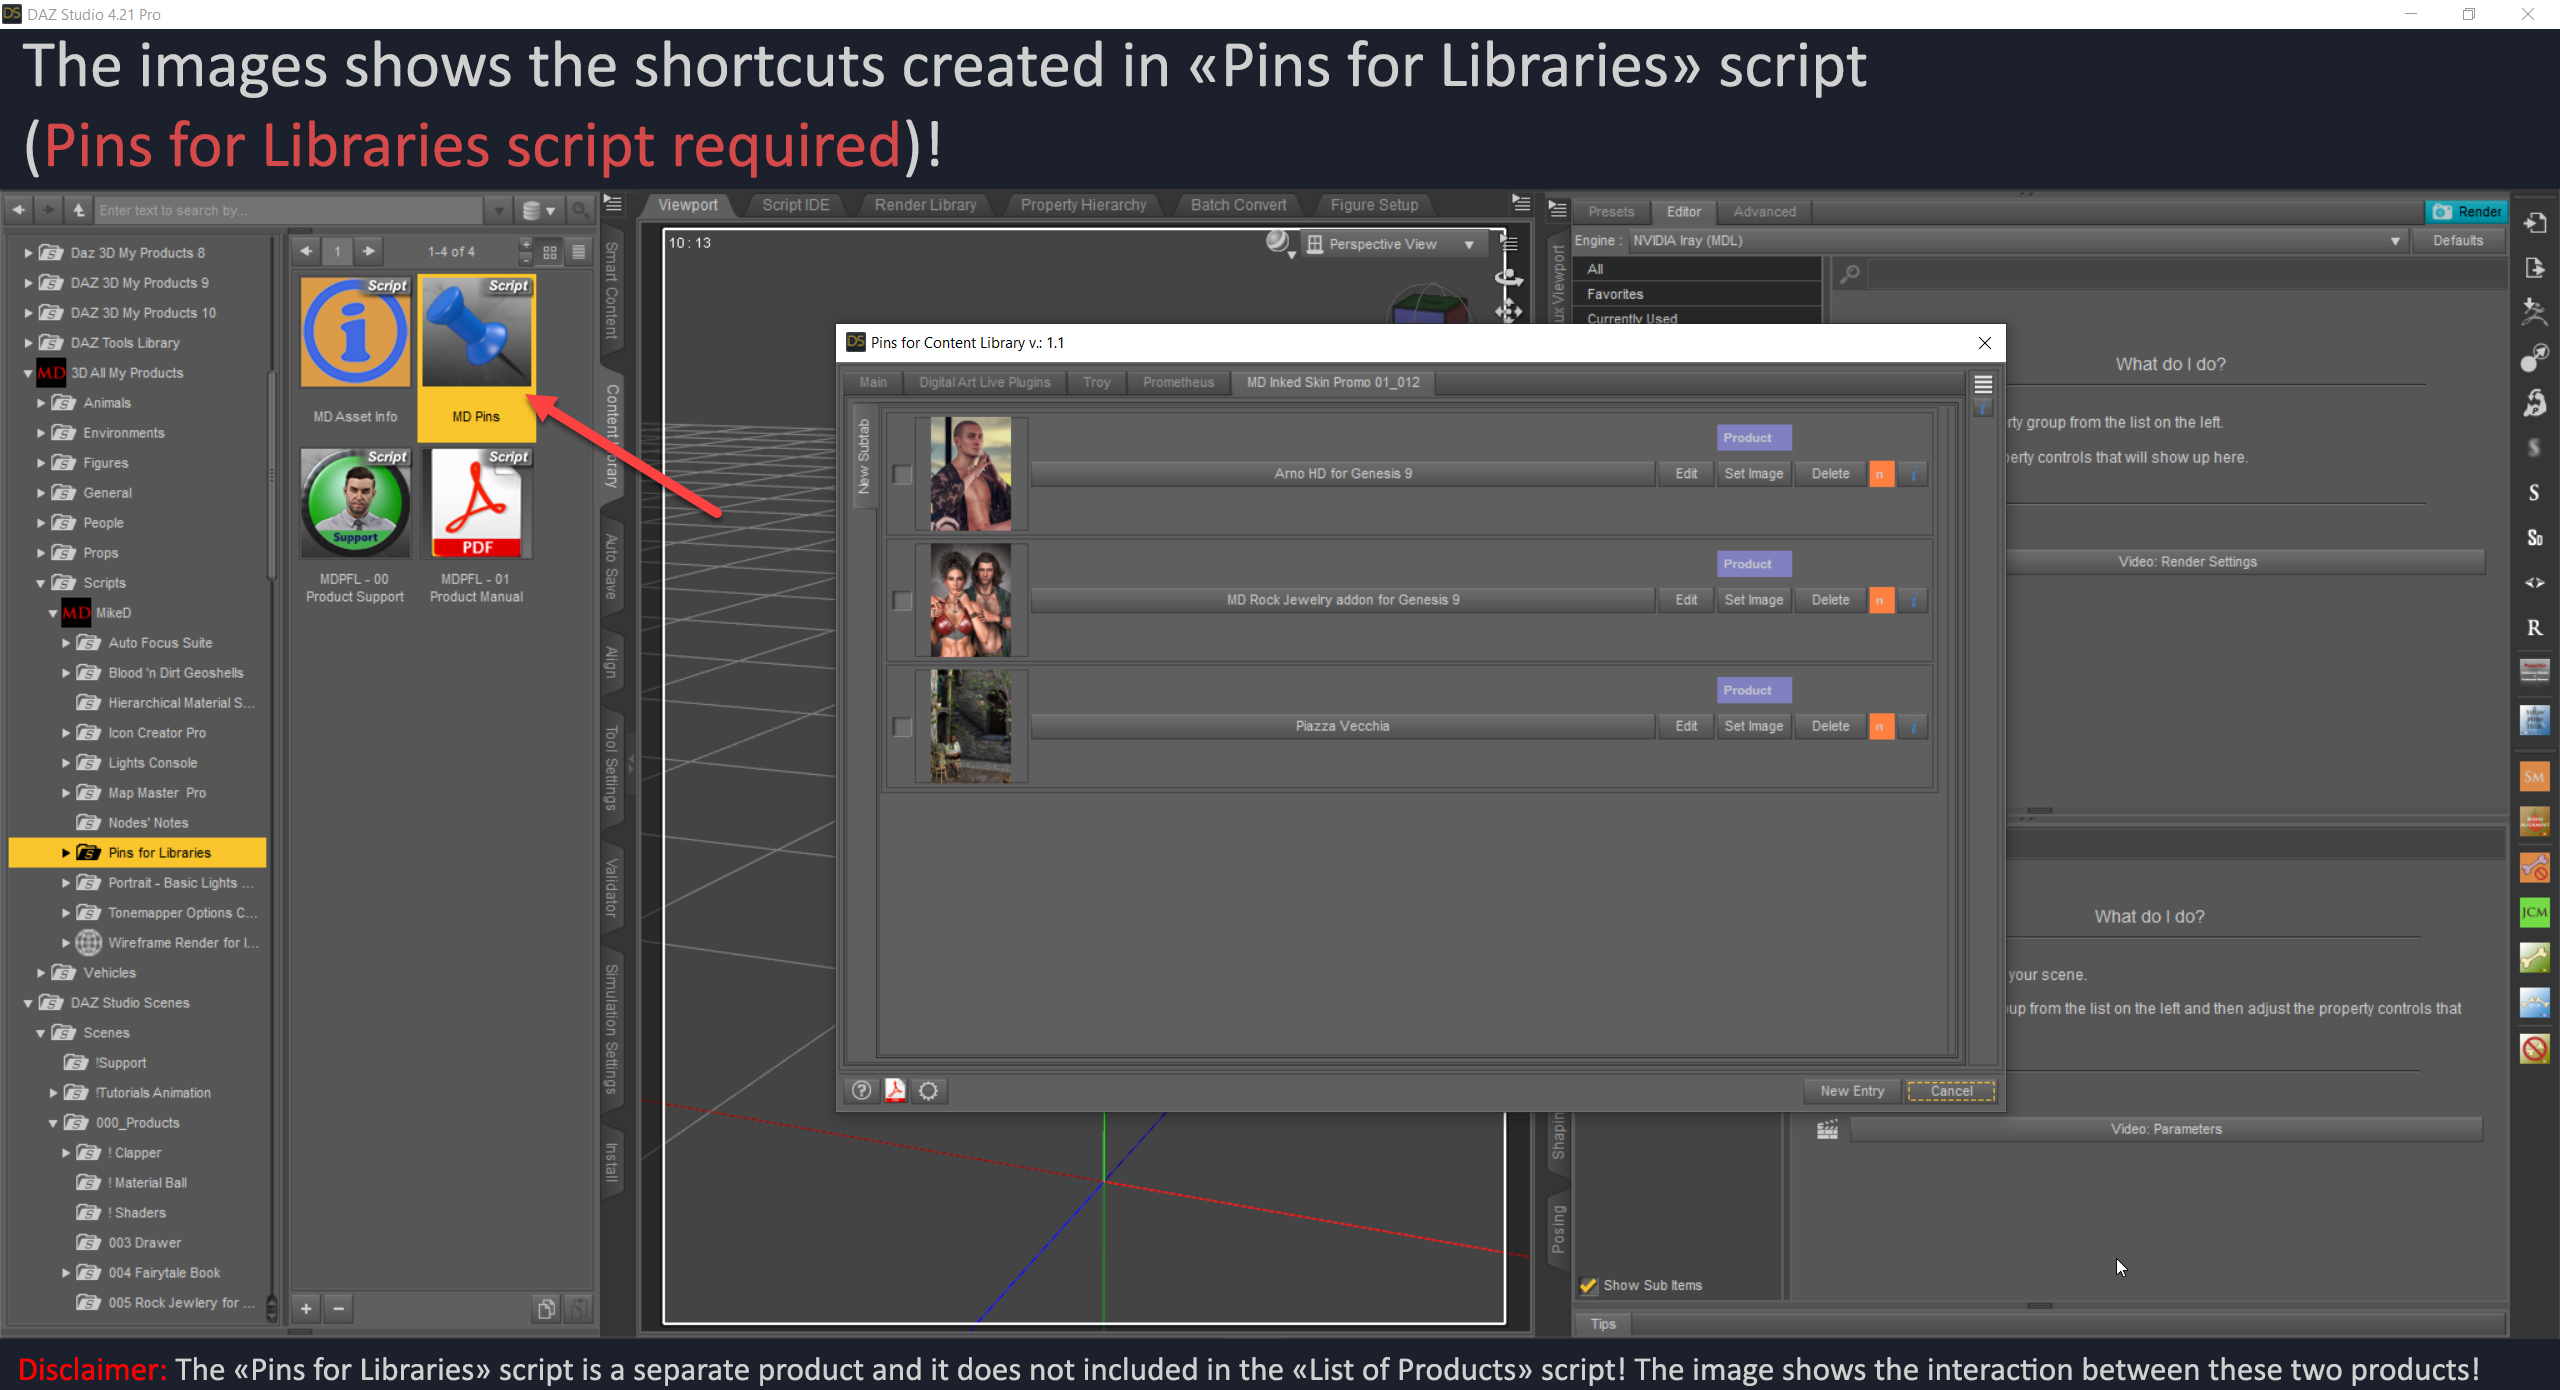Click the New Subtab vertical button
The width and height of the screenshot is (2560, 1390).
pos(864,457)
